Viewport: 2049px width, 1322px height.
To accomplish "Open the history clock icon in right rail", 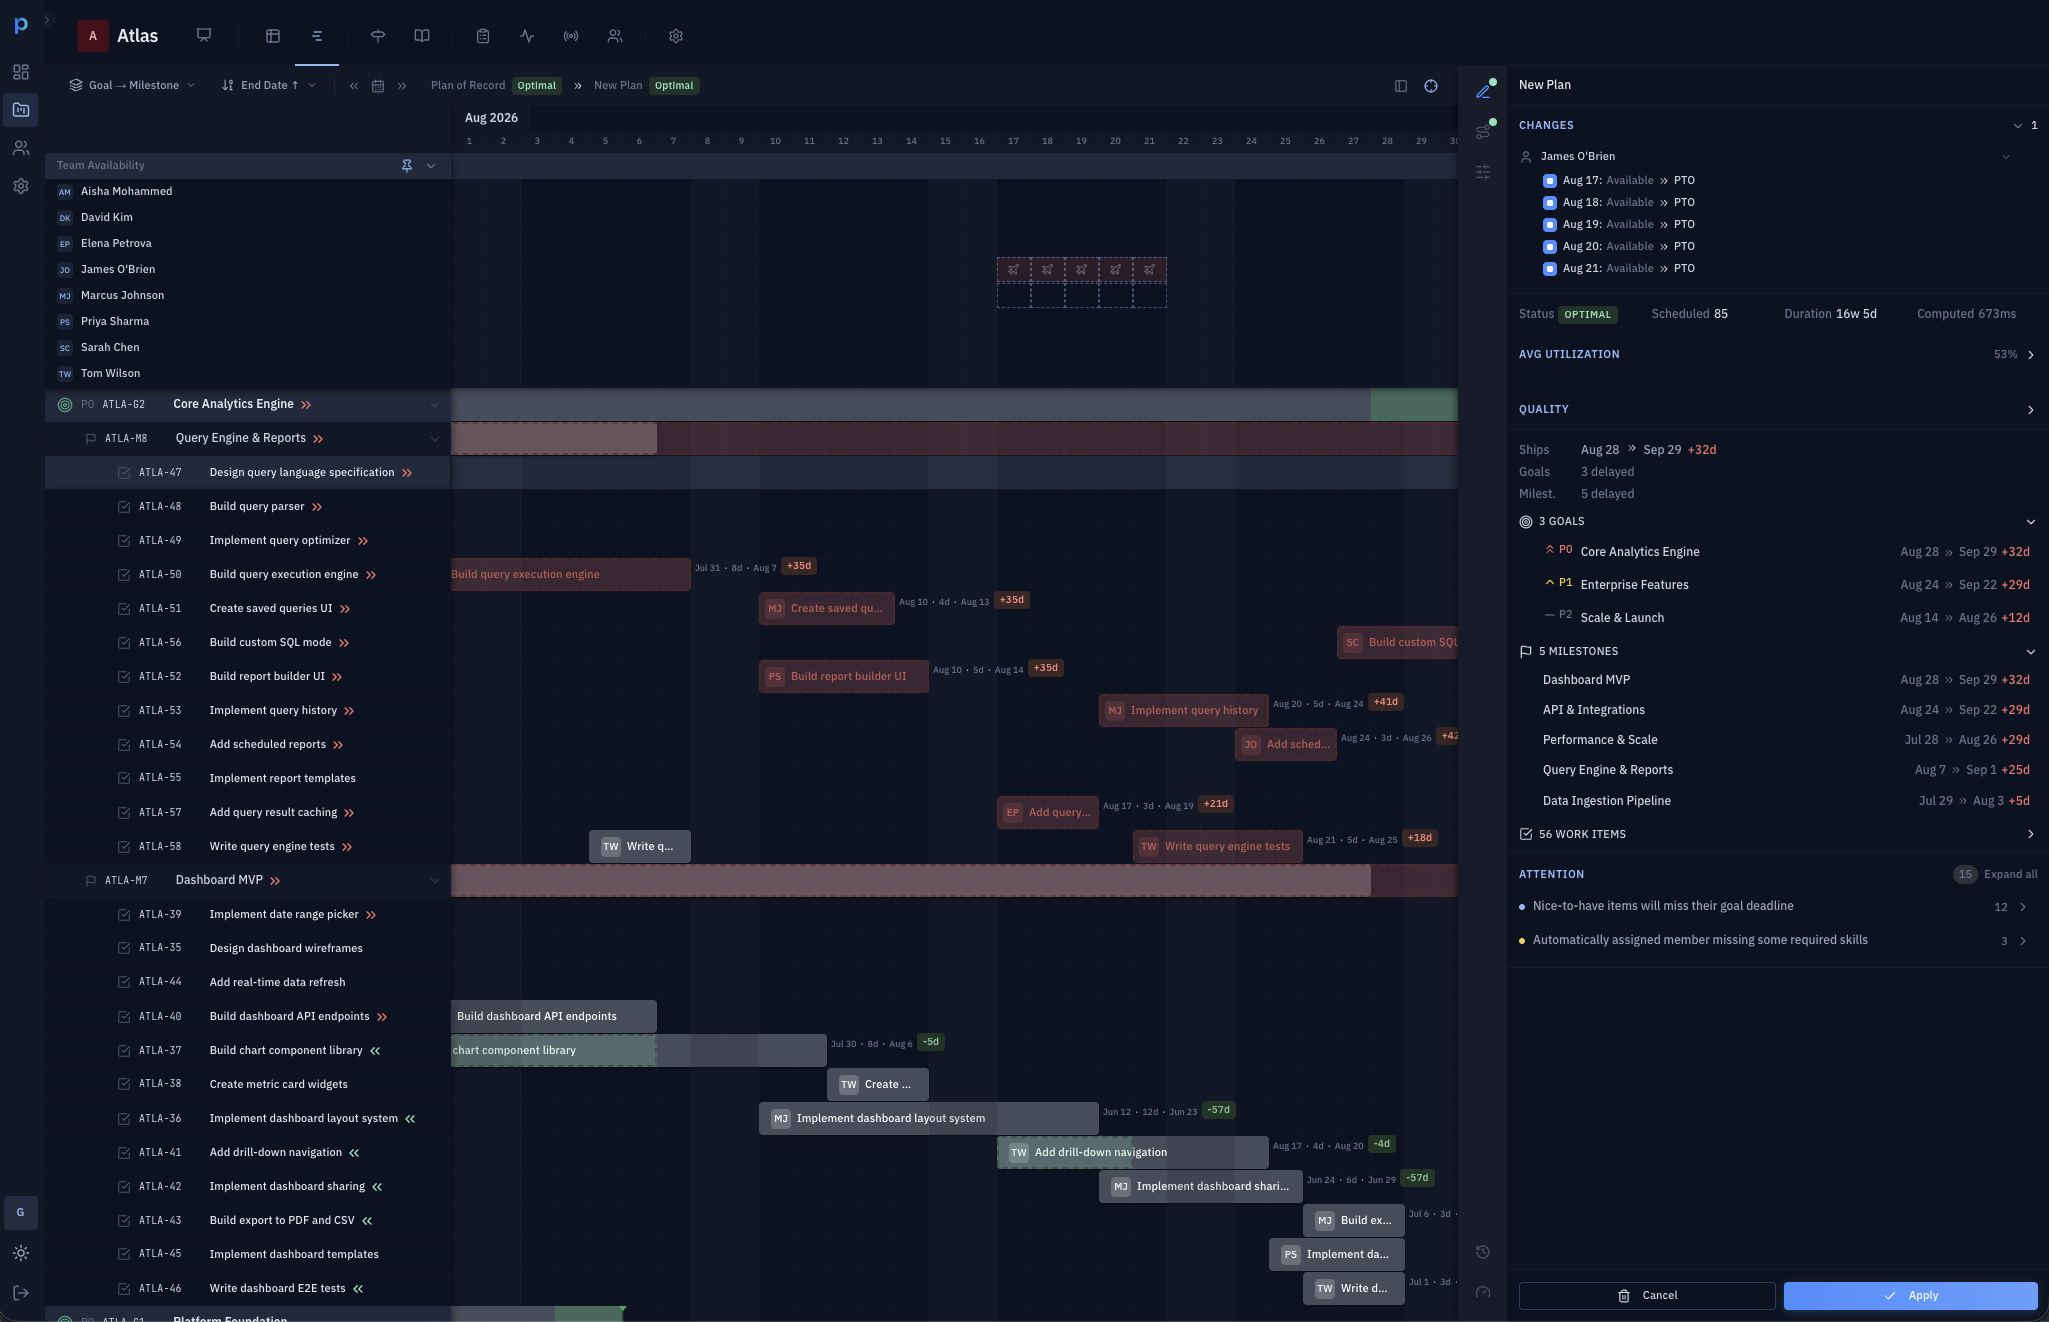I will pos(1483,1252).
